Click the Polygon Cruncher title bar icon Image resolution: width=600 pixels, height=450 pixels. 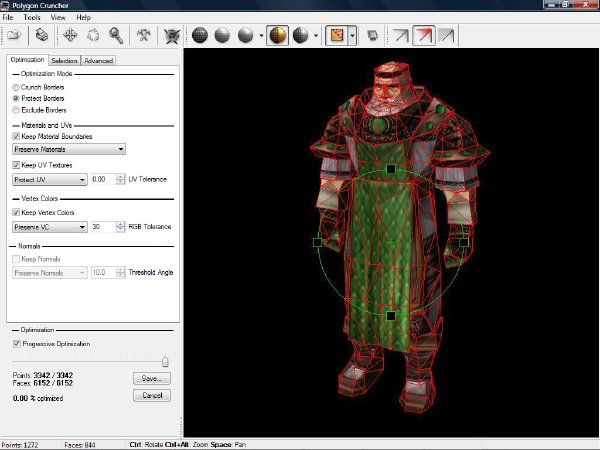pos(5,5)
